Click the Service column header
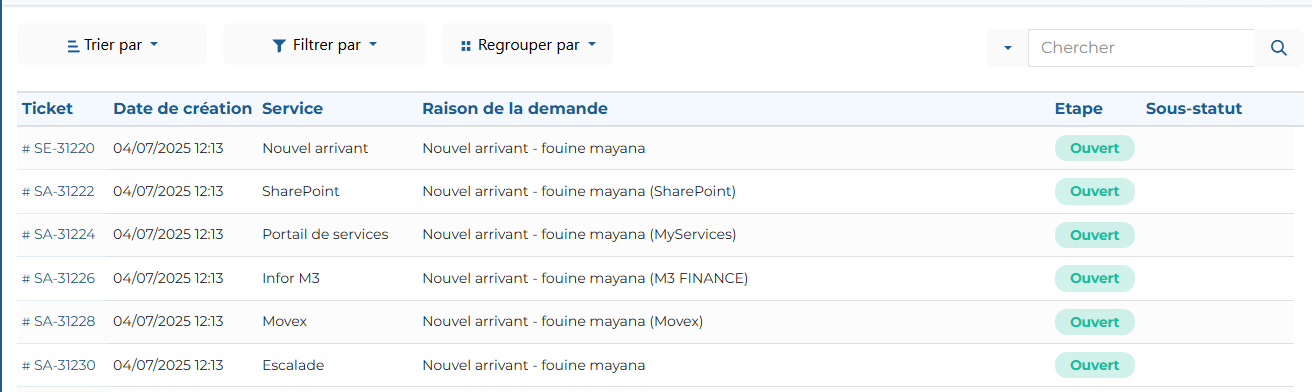The width and height of the screenshot is (1312, 392). [x=292, y=108]
